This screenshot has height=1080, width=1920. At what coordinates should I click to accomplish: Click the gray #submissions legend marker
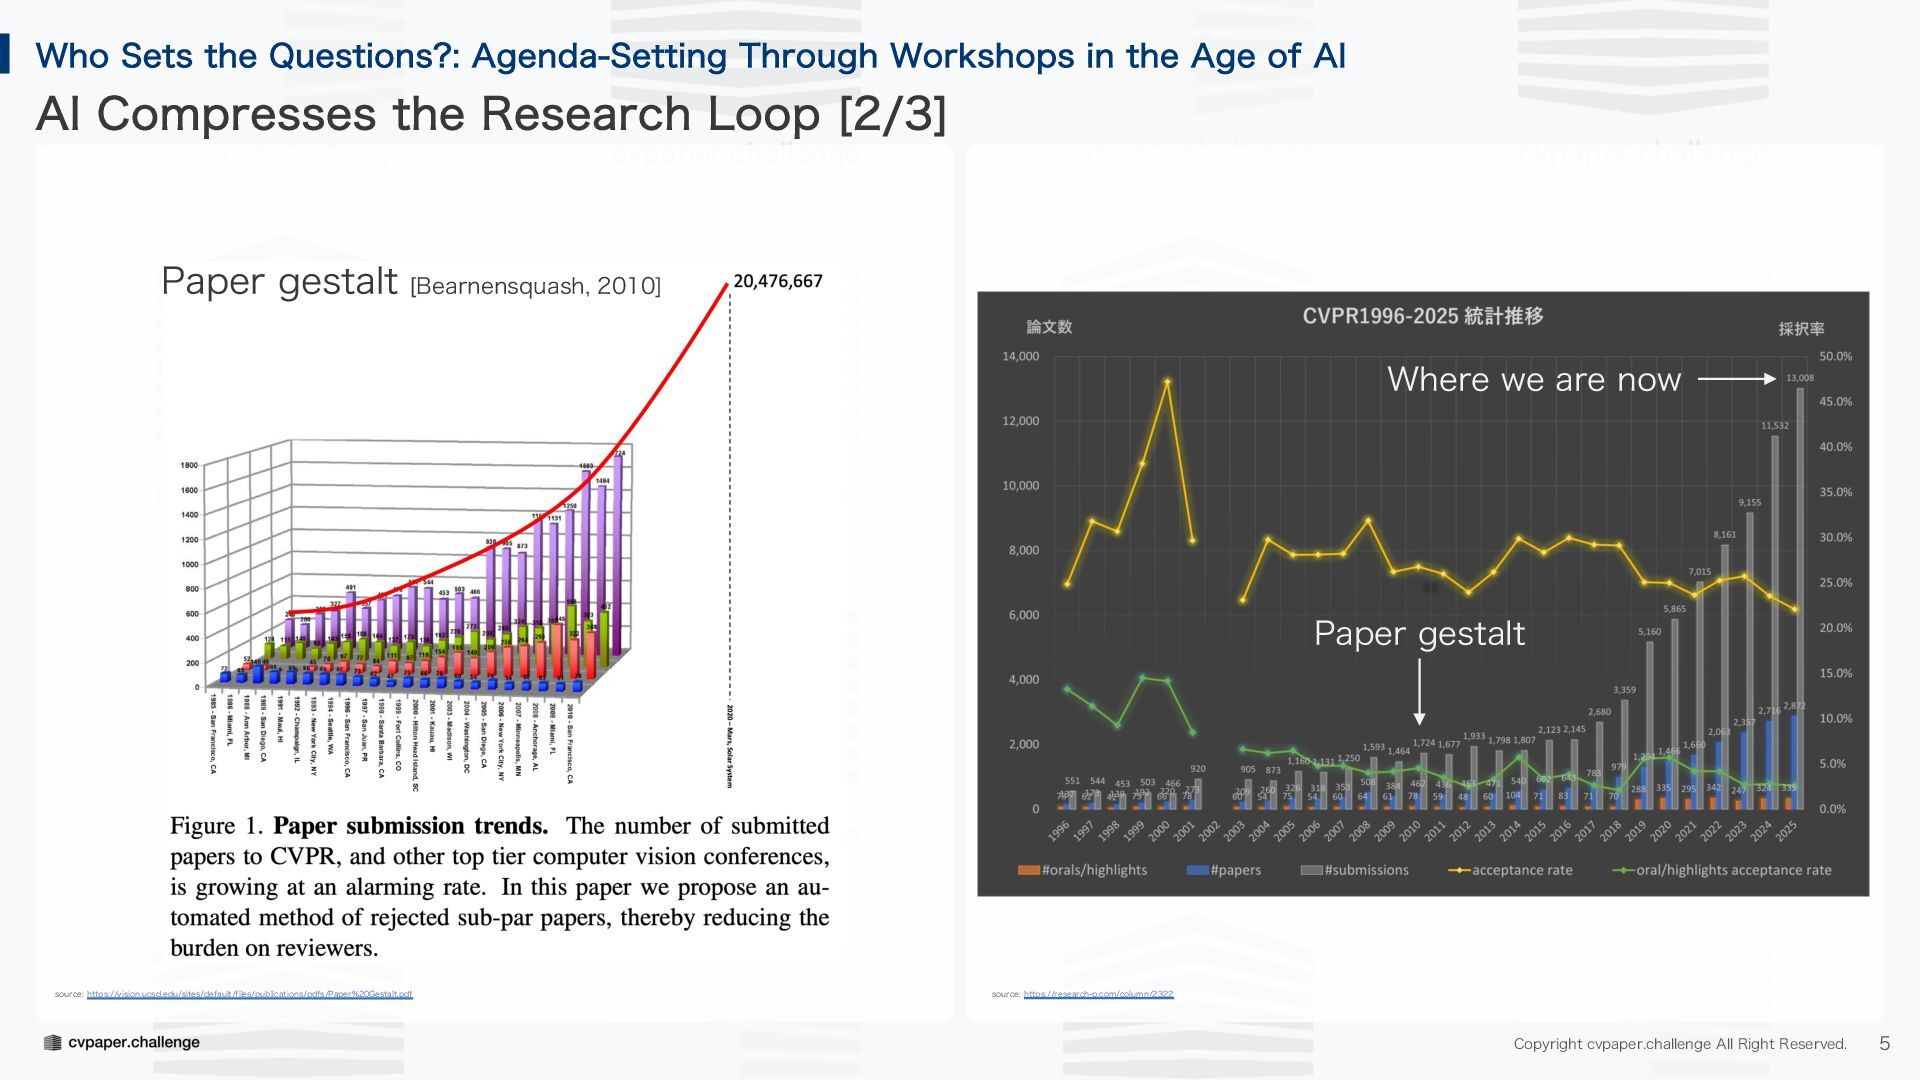click(1311, 870)
